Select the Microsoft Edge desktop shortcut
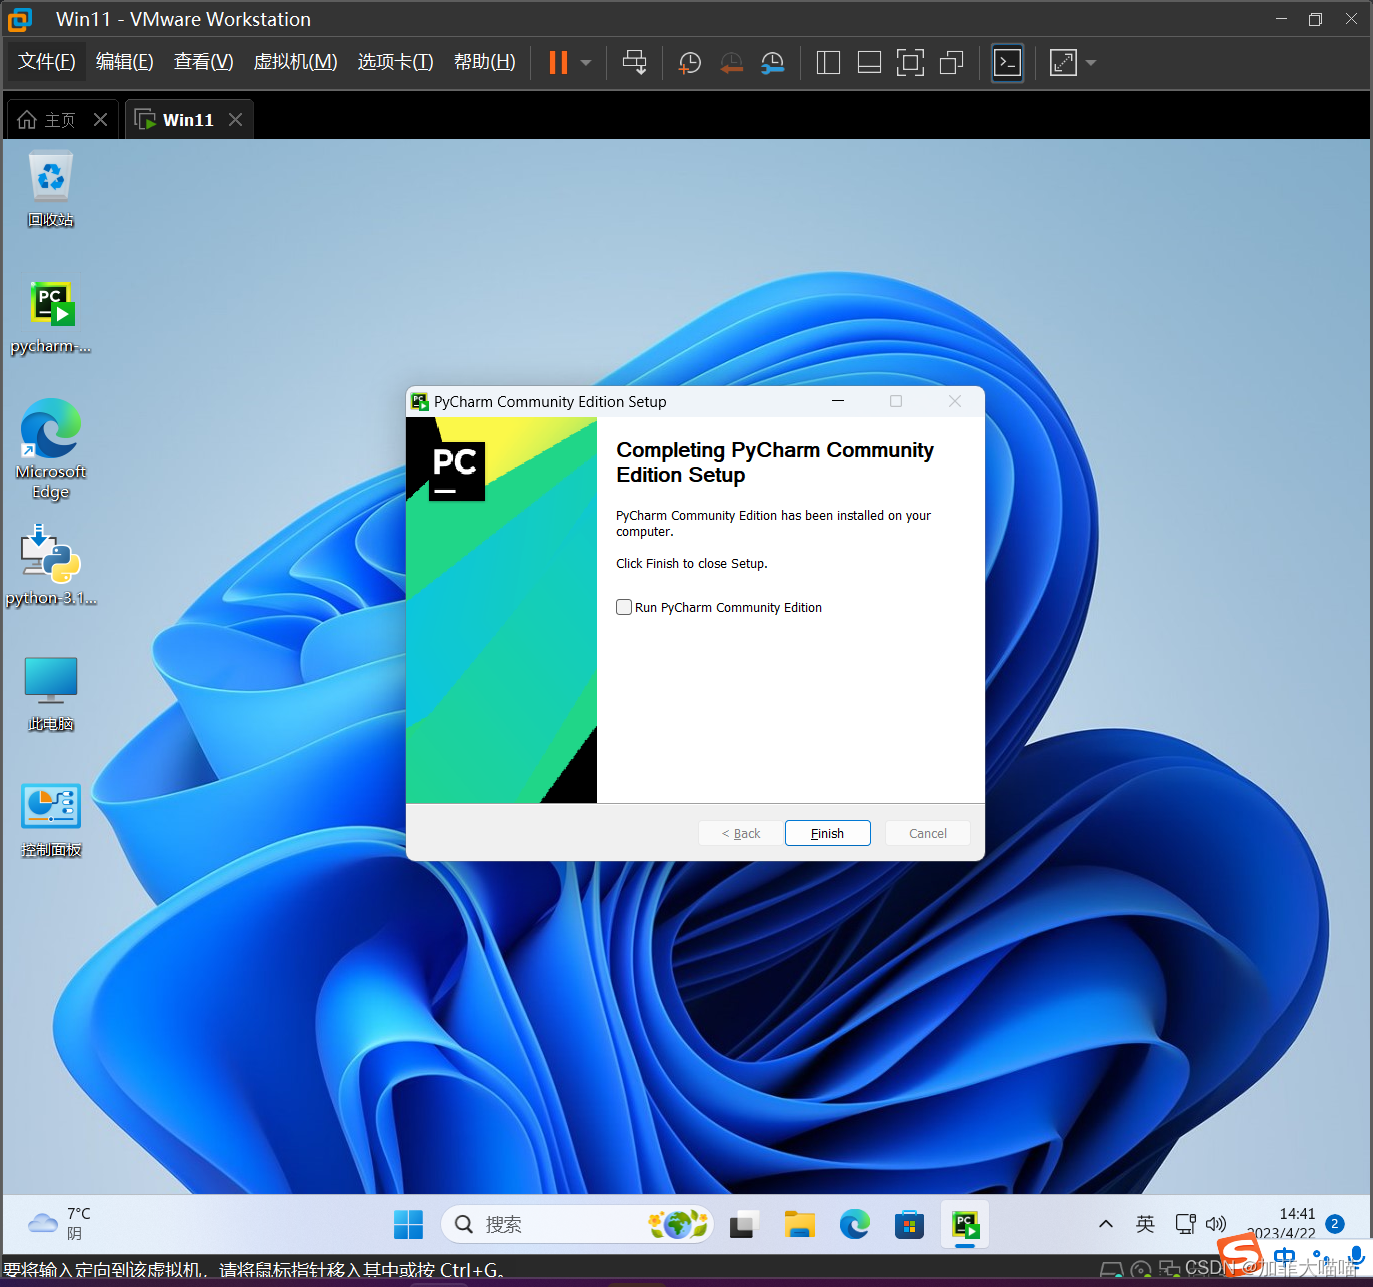1373x1287 pixels. coord(51,449)
